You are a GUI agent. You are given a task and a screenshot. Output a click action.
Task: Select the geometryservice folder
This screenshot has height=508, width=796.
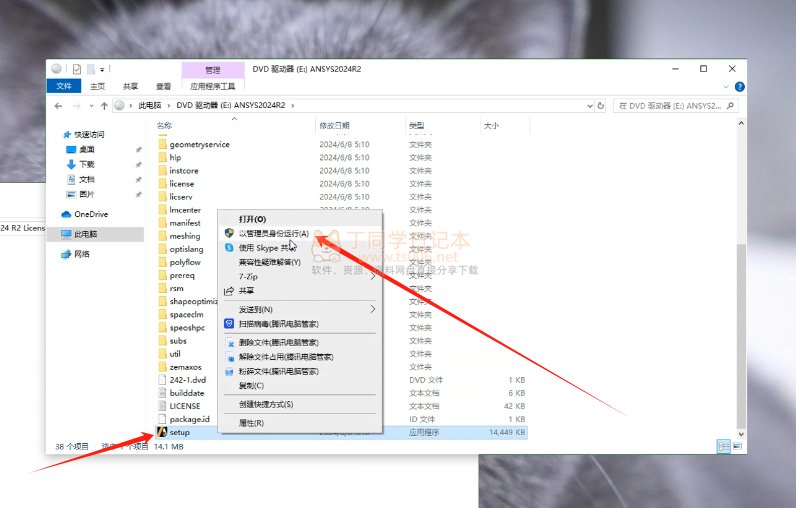pyautogui.click(x=200, y=144)
